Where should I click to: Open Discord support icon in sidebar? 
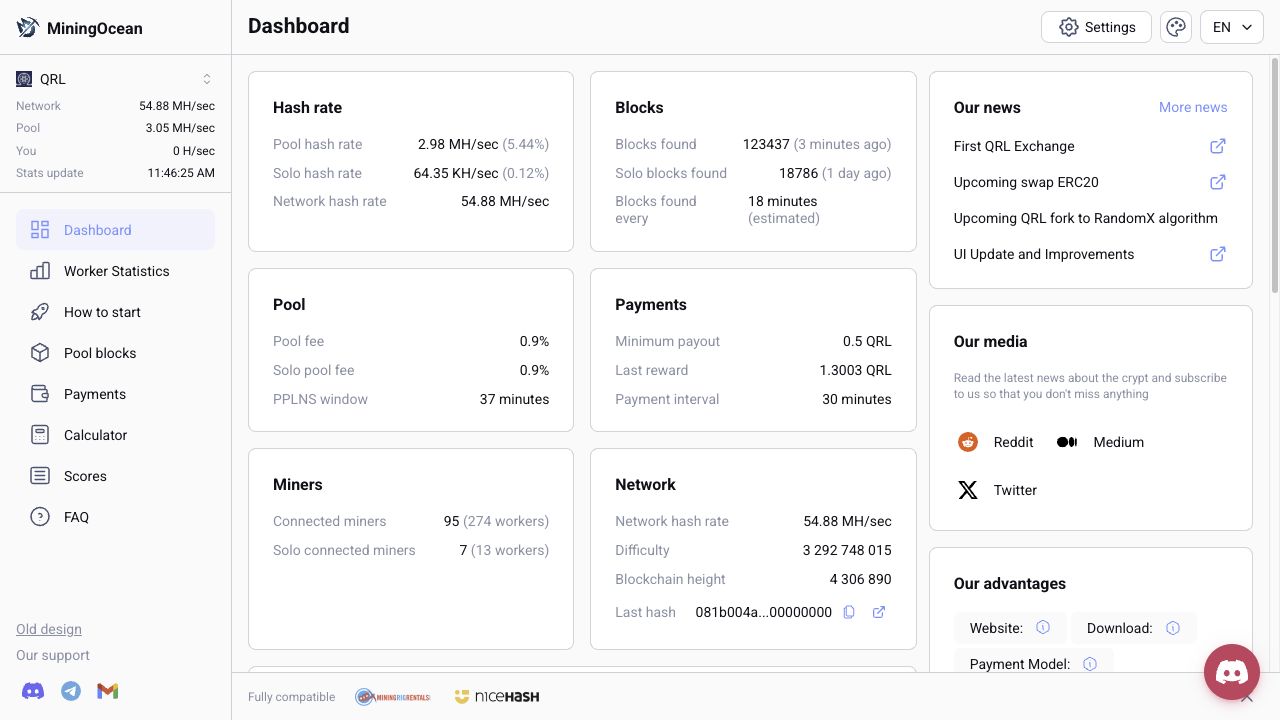(33, 691)
